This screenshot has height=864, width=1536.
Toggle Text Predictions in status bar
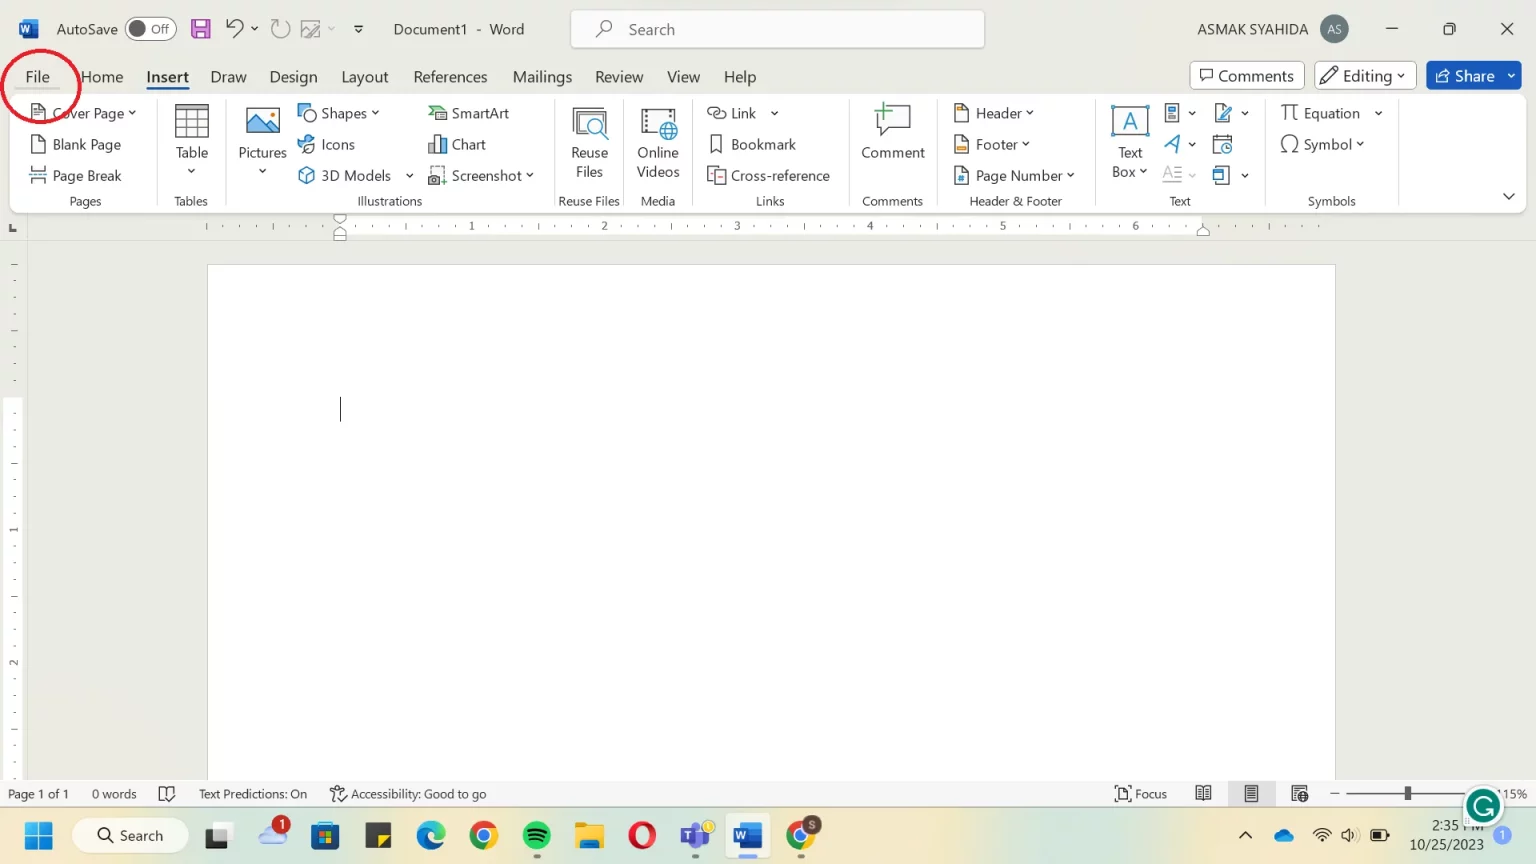(x=252, y=794)
